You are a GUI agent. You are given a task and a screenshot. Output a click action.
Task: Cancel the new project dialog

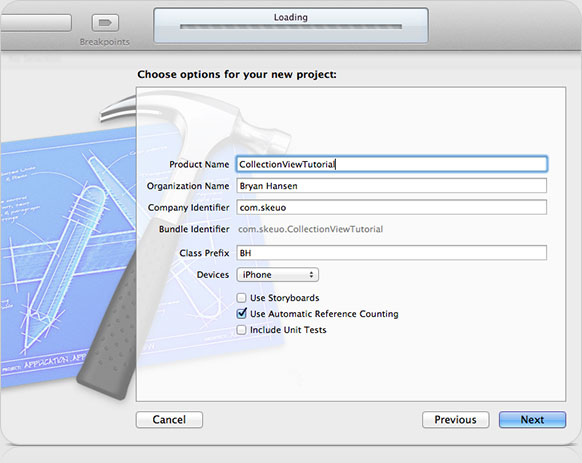[x=169, y=420]
